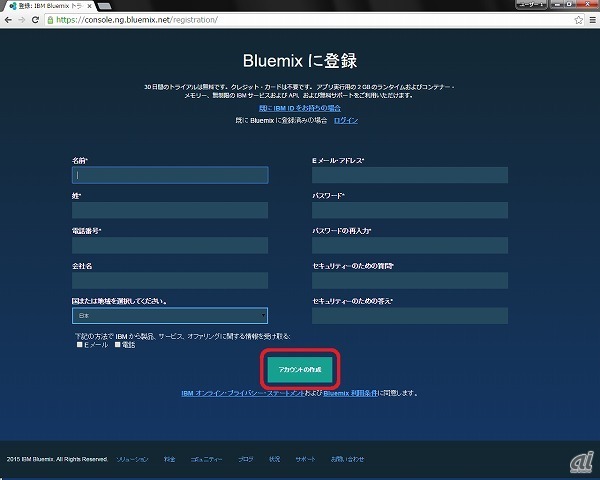Click footer 状況 status link
This screenshot has width=600, height=480.
coord(274,459)
